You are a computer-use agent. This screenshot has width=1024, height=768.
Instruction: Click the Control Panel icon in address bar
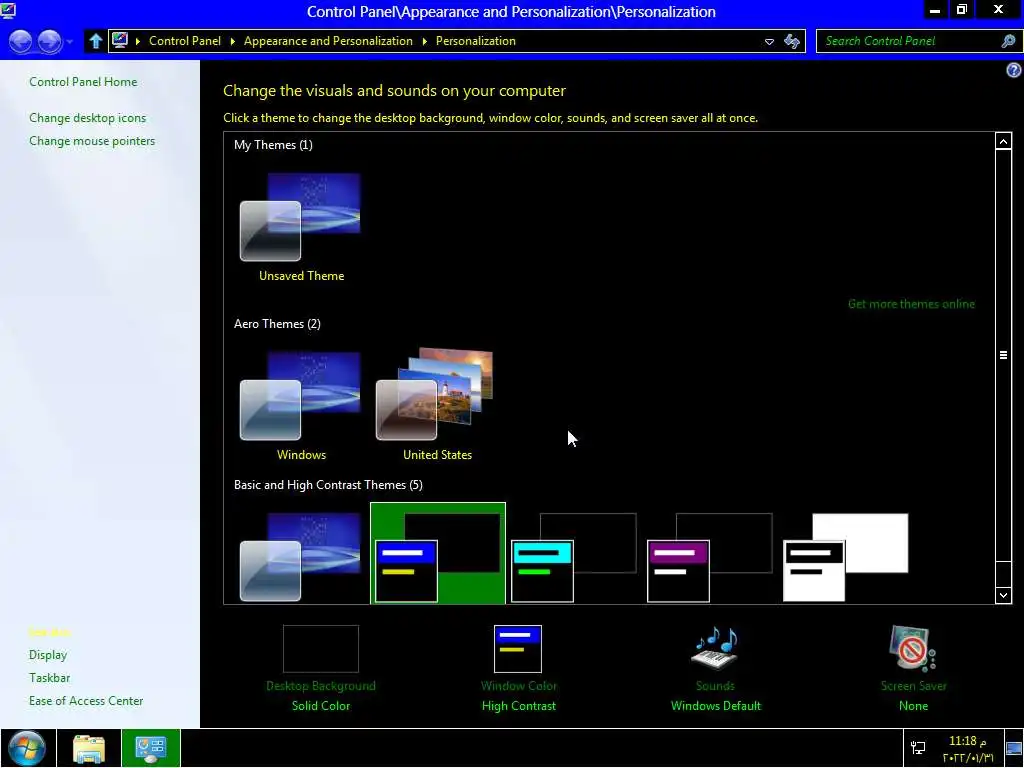point(120,40)
